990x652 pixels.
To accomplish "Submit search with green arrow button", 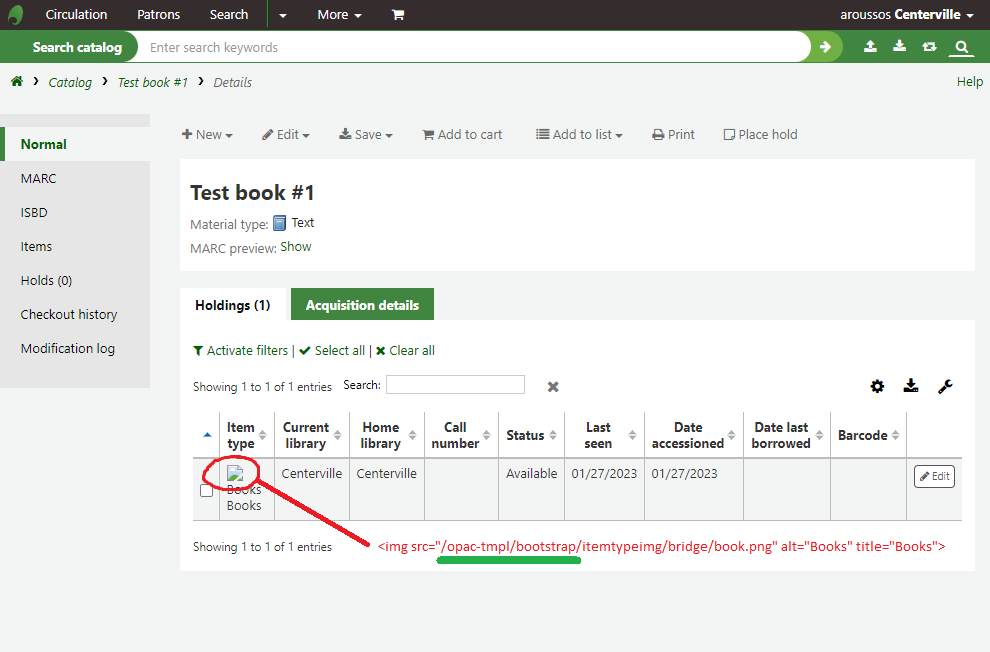I will (825, 47).
